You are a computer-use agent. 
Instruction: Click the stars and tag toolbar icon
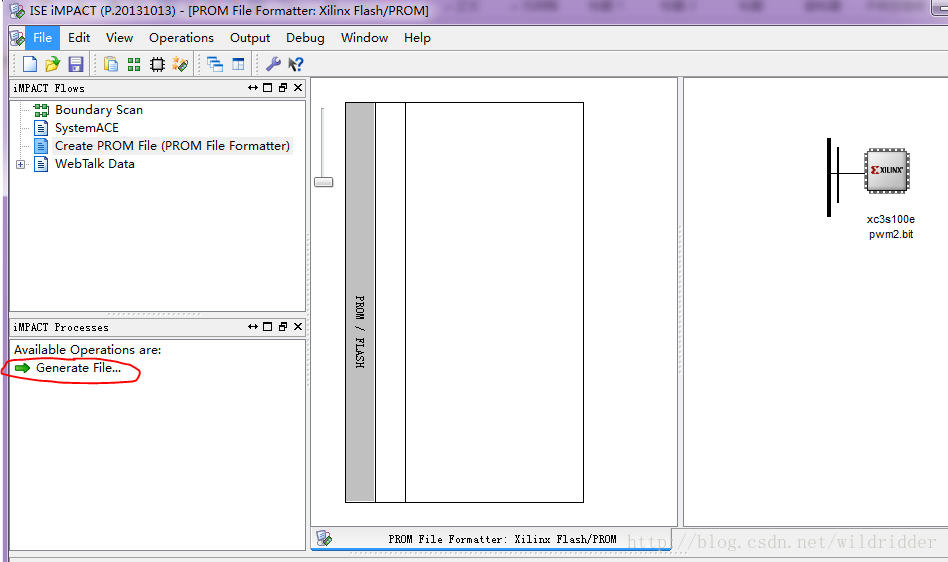click(x=180, y=64)
